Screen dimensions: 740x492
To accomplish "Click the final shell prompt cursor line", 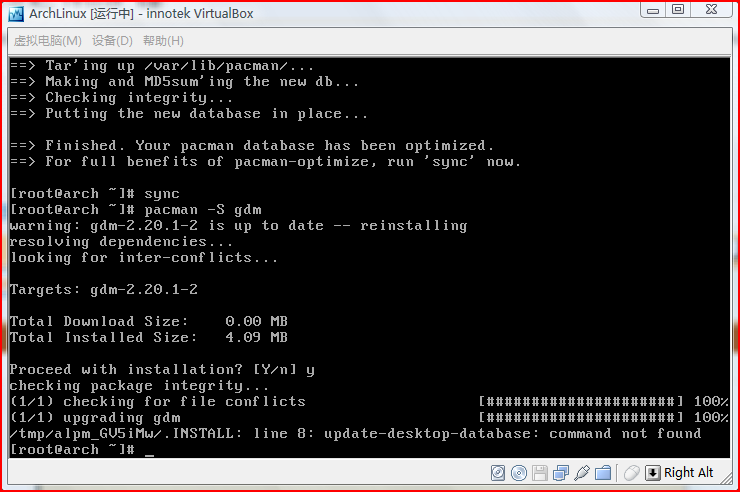I will point(82,450).
